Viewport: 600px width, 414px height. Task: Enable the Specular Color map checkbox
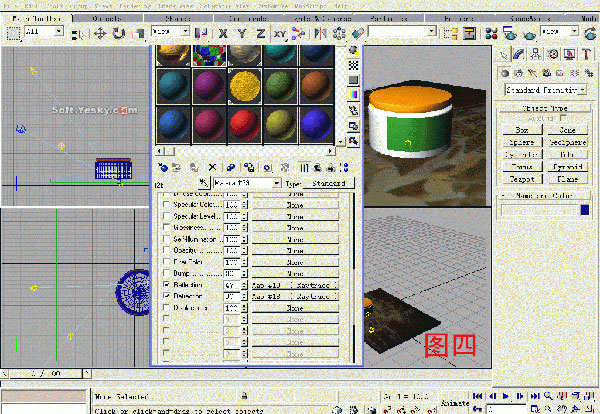coord(166,204)
